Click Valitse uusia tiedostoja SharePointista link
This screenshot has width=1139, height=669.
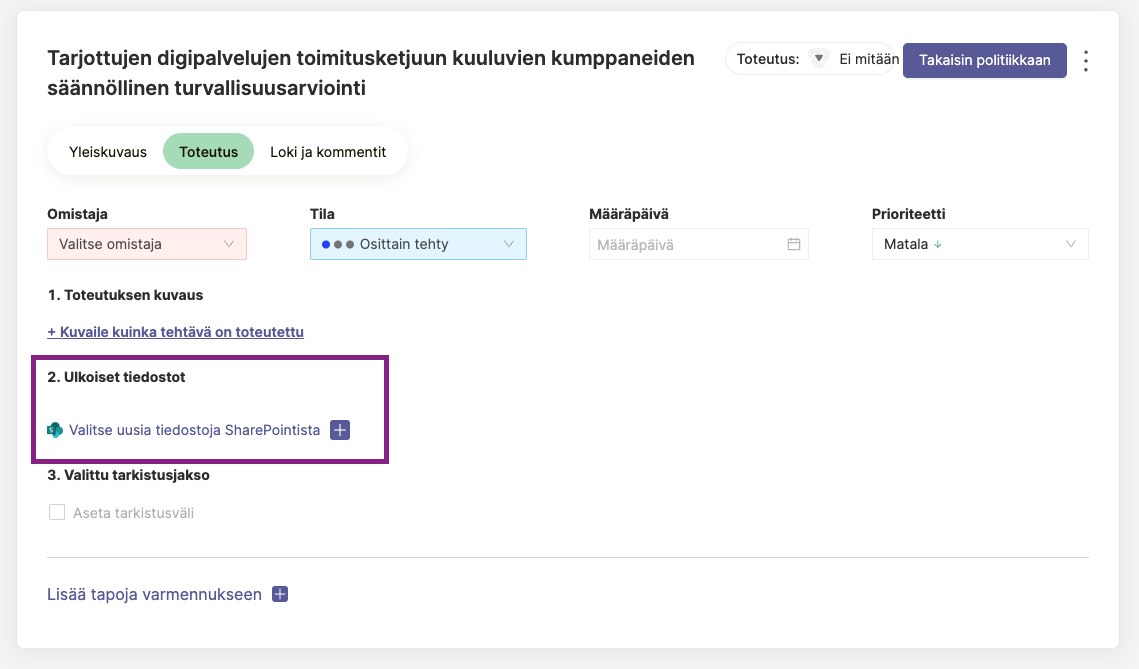[x=194, y=430]
